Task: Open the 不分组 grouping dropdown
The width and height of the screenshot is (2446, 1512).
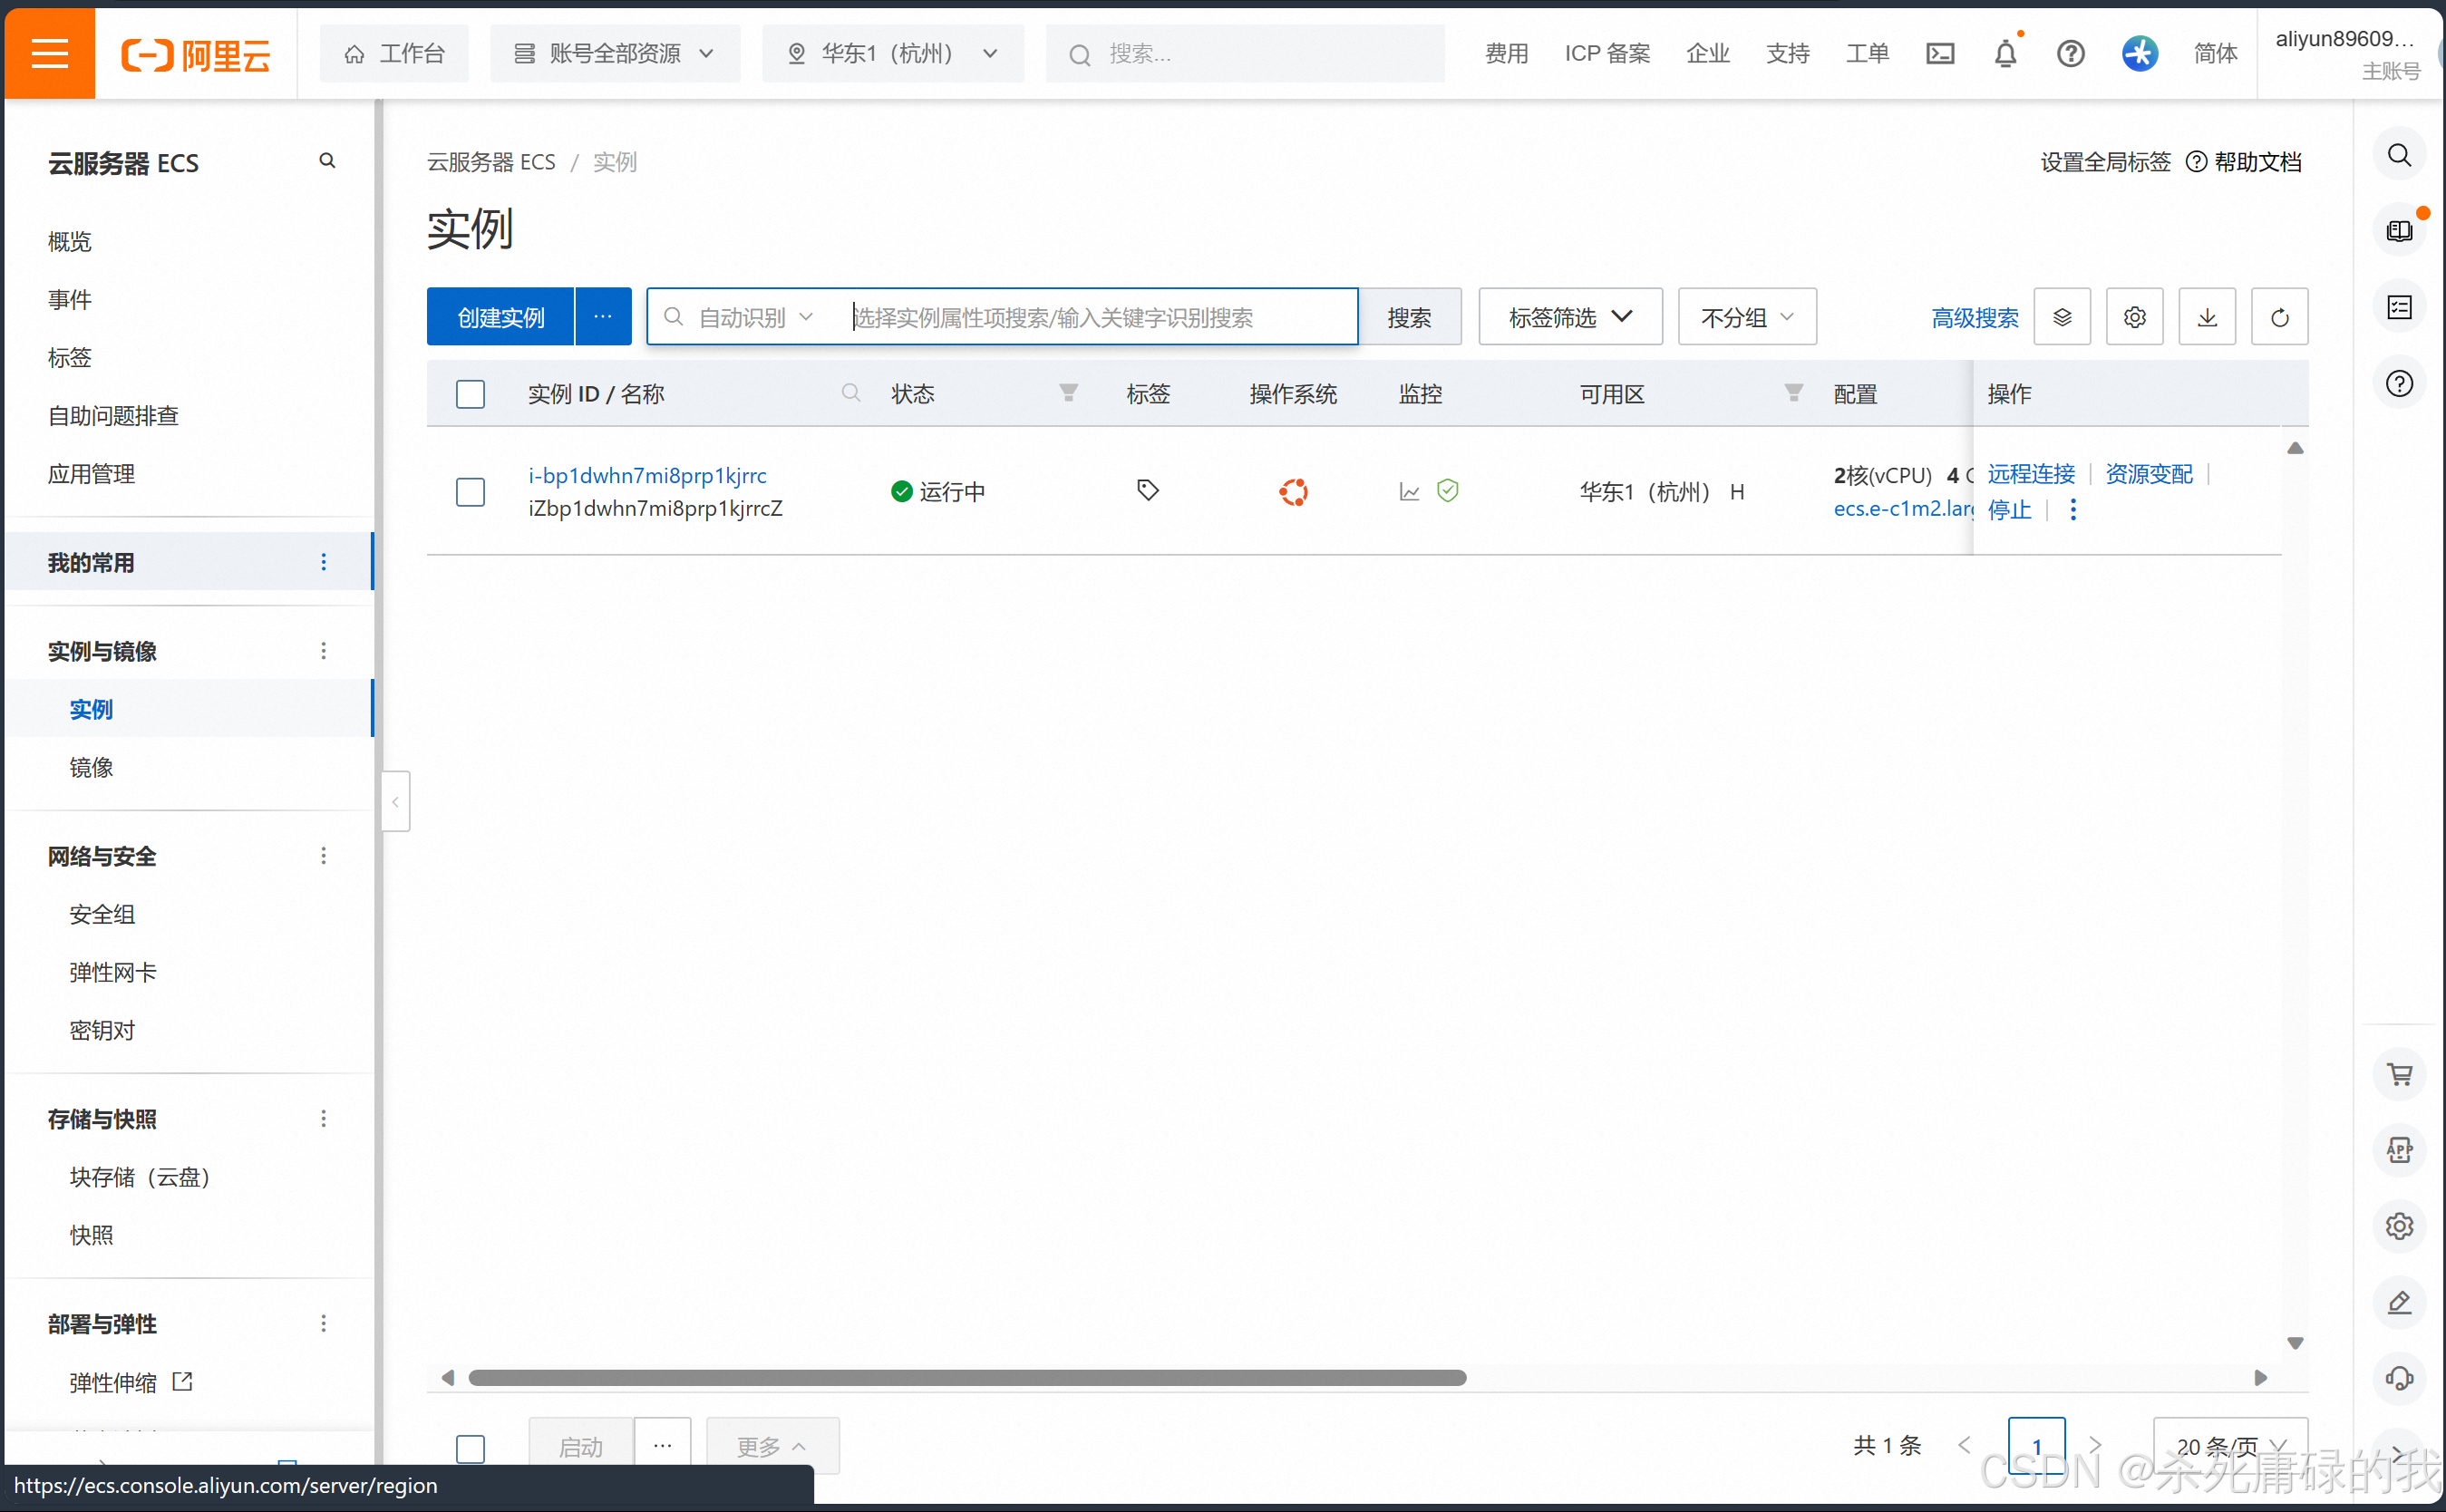Action: (x=1747, y=317)
